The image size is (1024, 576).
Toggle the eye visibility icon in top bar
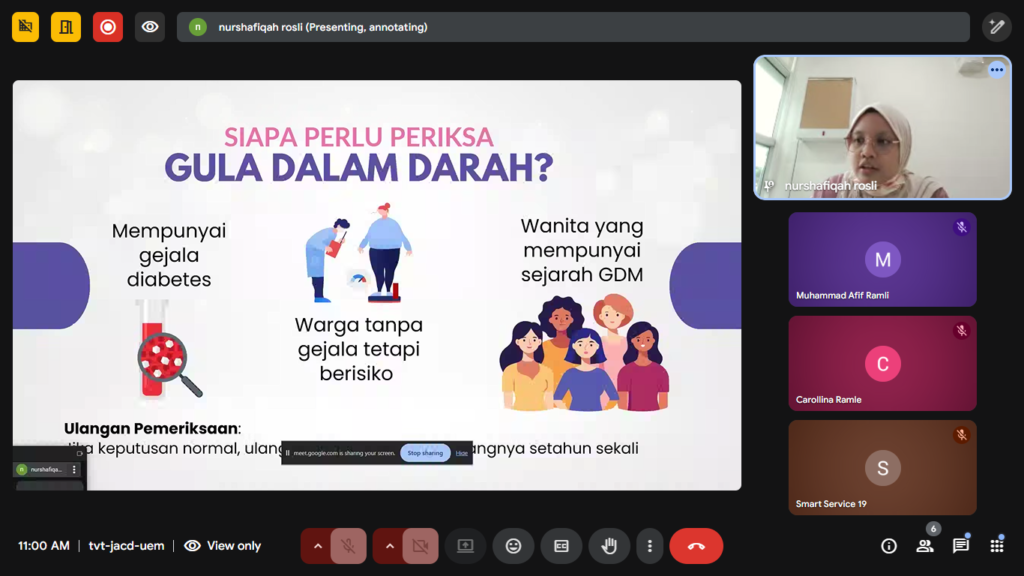coord(150,27)
